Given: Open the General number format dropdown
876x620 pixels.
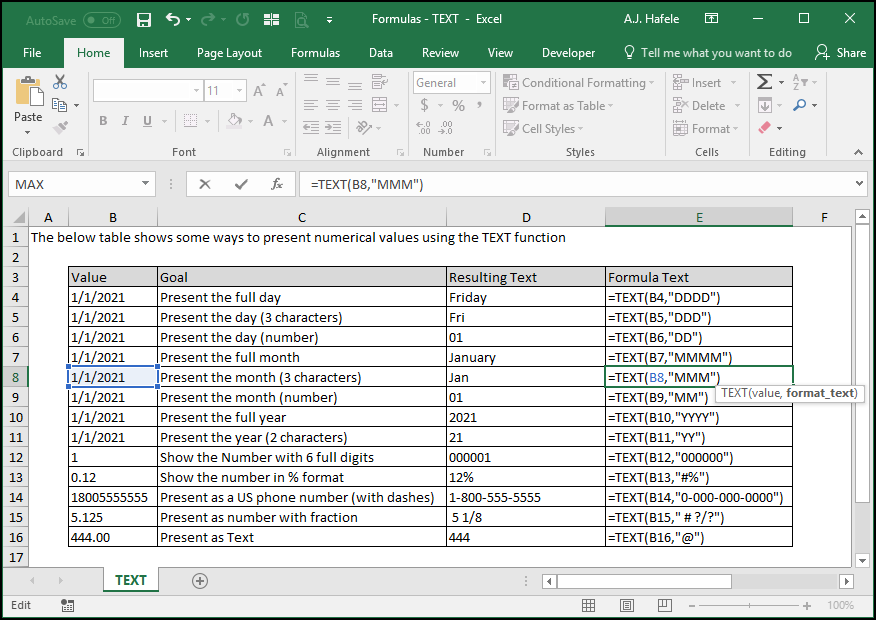Looking at the screenshot, I should point(483,83).
